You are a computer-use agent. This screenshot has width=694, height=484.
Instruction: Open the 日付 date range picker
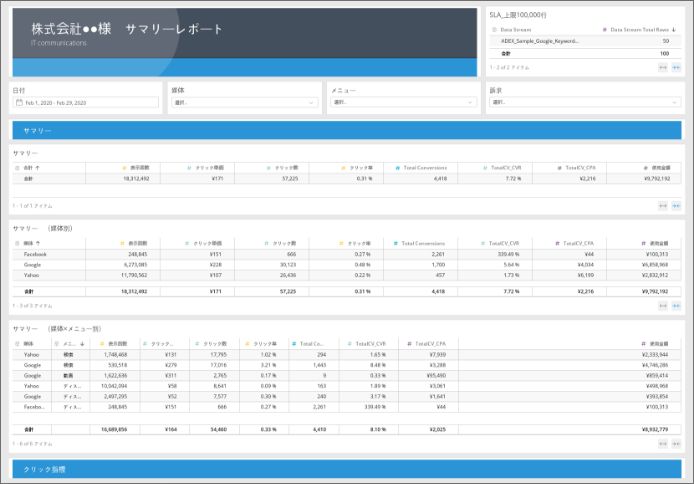tap(85, 103)
